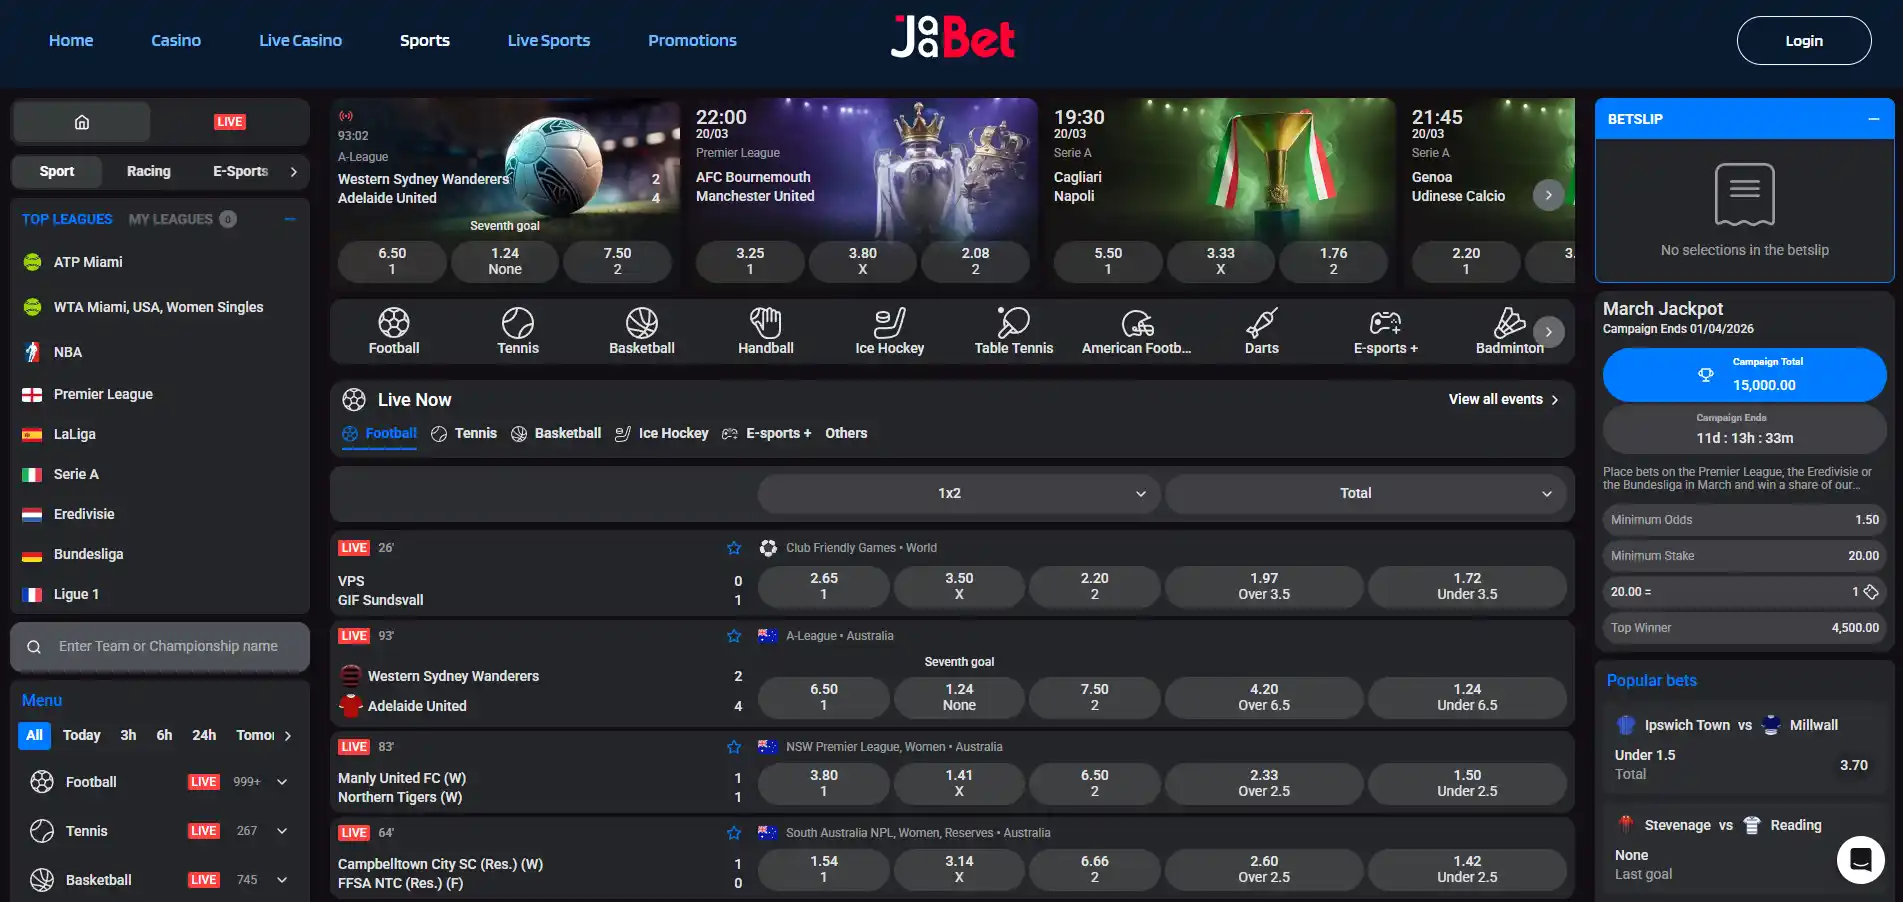Screen dimensions: 1903x902
Task: Click the Campaign Total 15,000.00 button
Action: [x=1745, y=375]
